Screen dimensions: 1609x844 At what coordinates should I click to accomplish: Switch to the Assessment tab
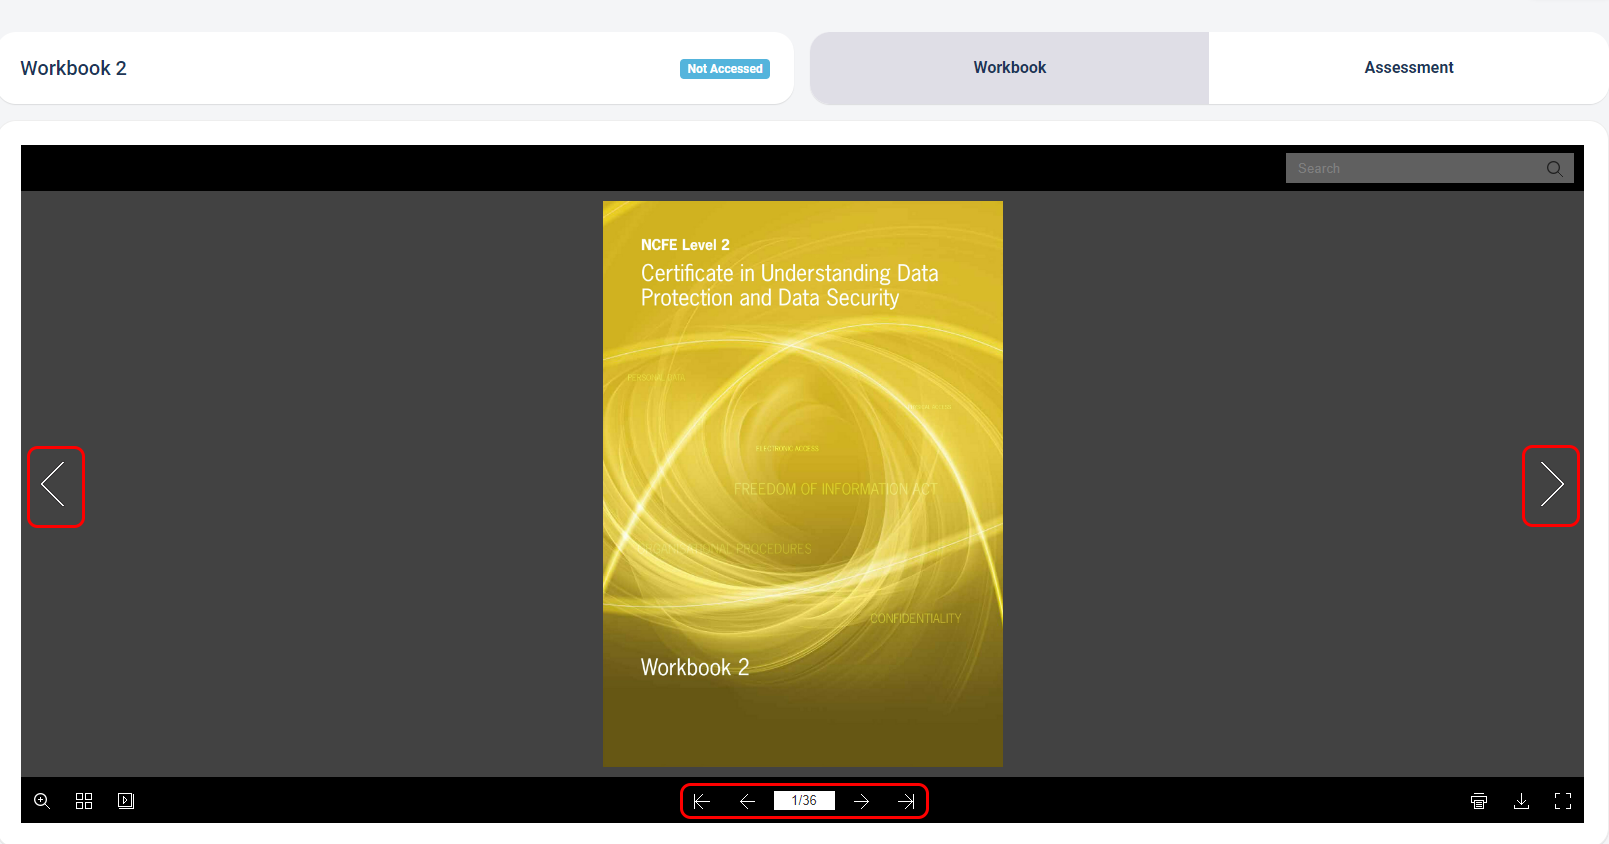click(x=1408, y=68)
